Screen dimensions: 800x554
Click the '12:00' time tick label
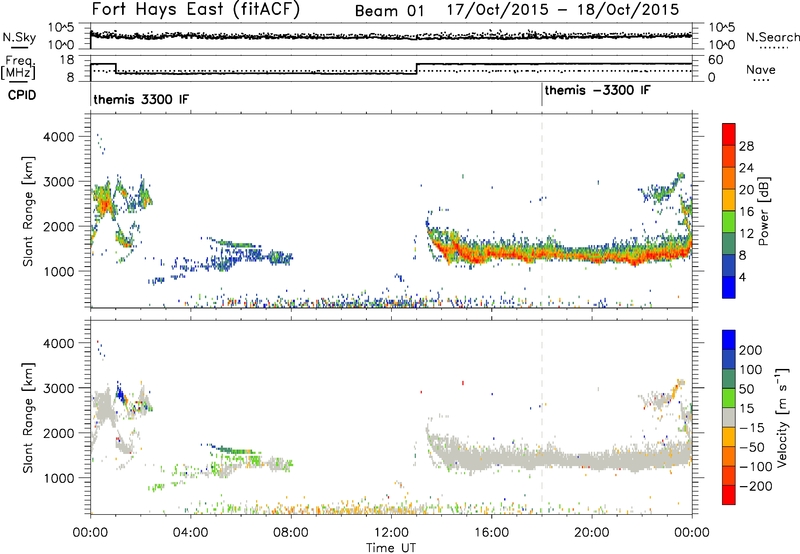tap(391, 533)
